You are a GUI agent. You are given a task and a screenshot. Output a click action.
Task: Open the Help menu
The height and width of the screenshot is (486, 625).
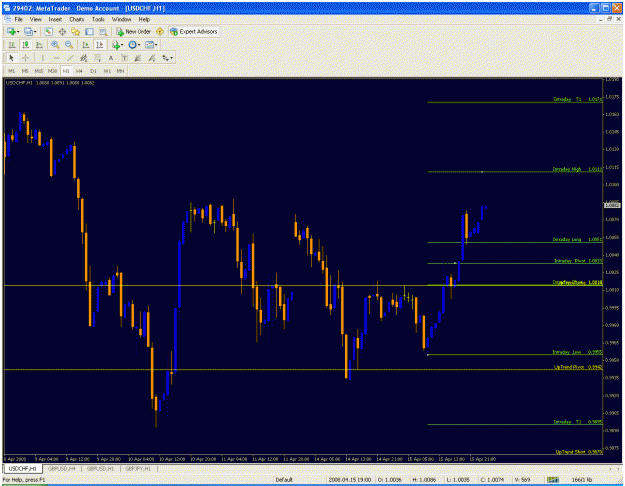(144, 19)
